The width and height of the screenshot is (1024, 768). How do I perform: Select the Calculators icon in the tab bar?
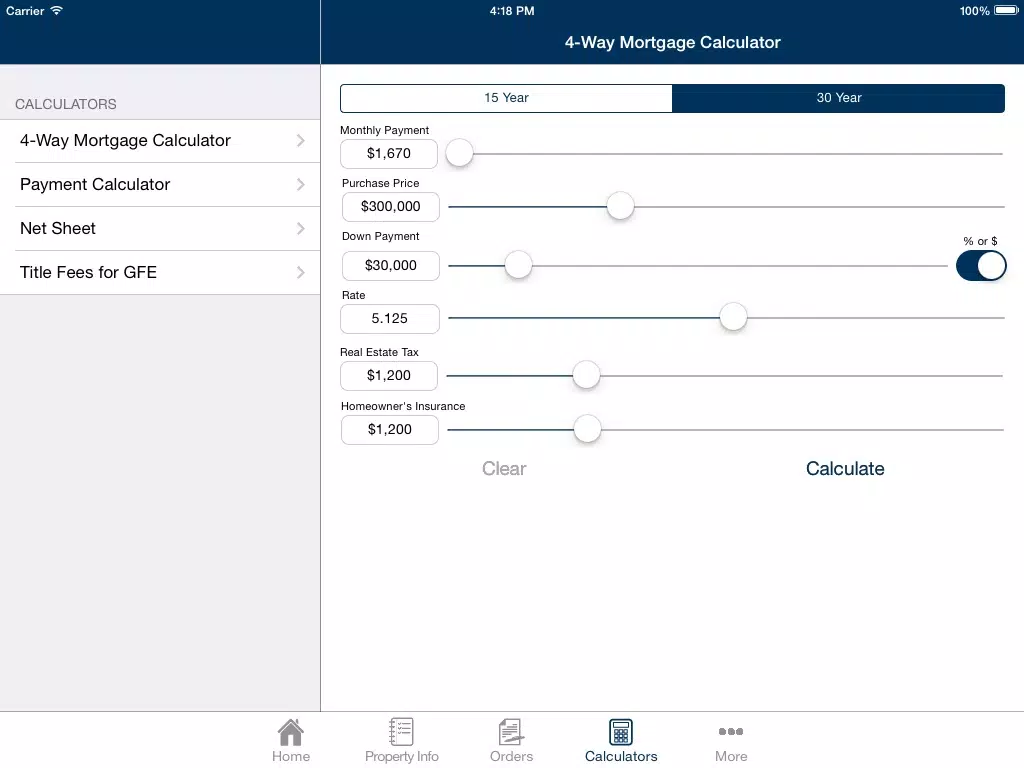click(620, 732)
